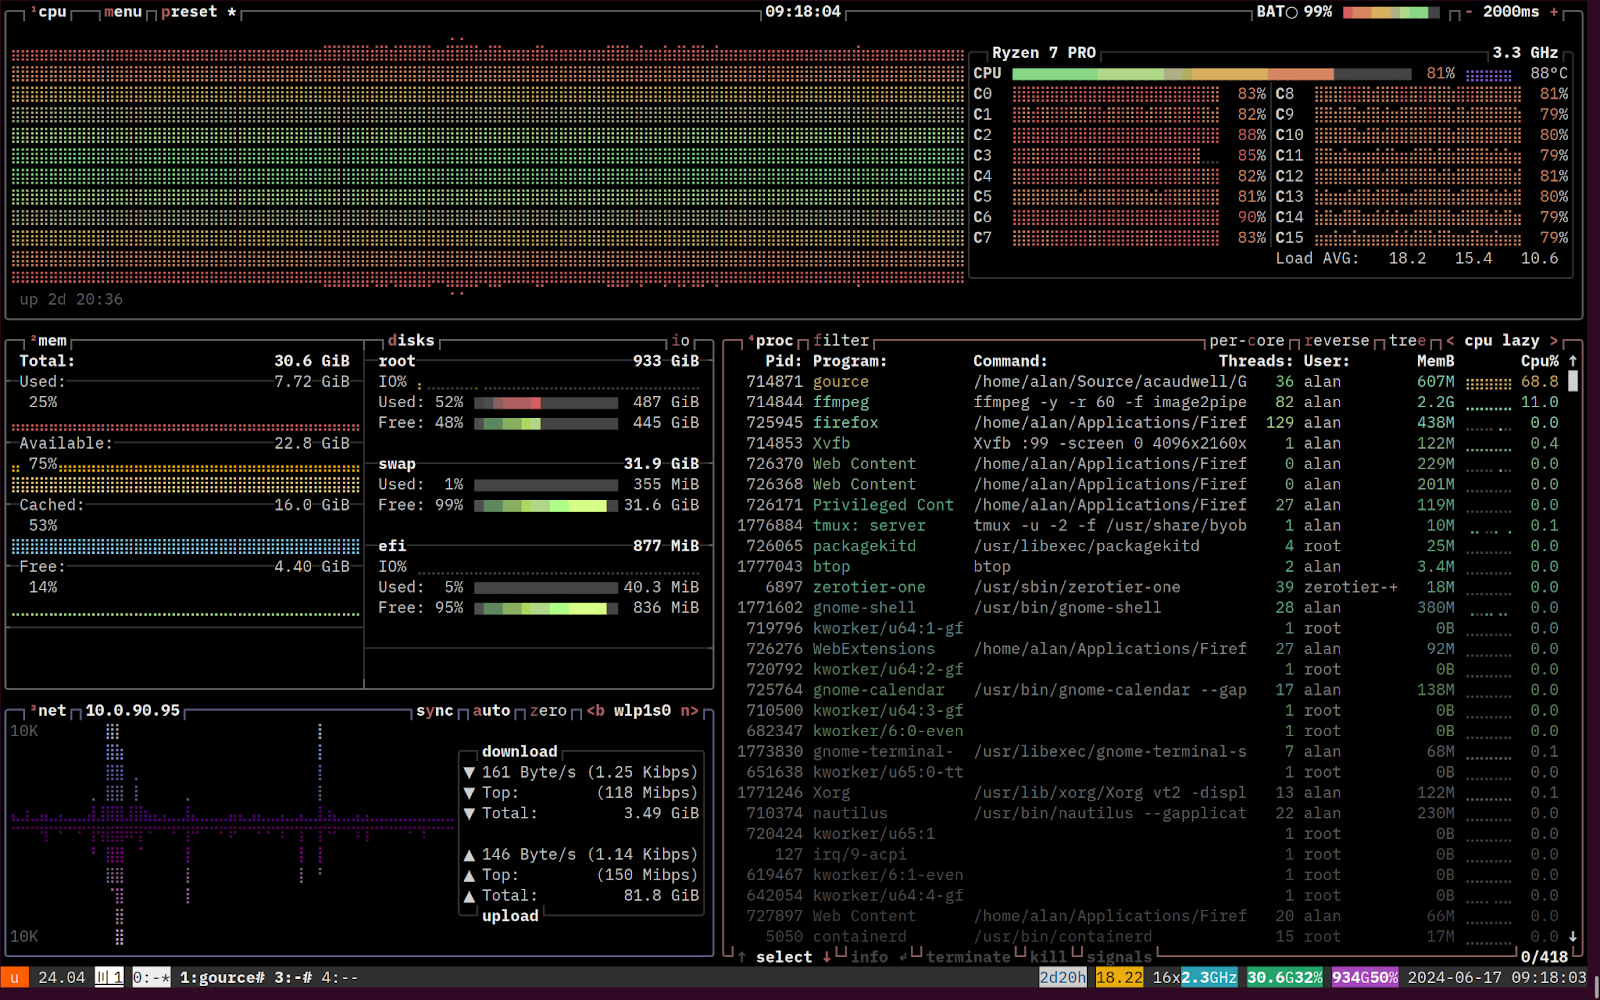Reverse the process sort order
Image resolution: width=1600 pixels, height=1000 pixels.
(1337, 341)
